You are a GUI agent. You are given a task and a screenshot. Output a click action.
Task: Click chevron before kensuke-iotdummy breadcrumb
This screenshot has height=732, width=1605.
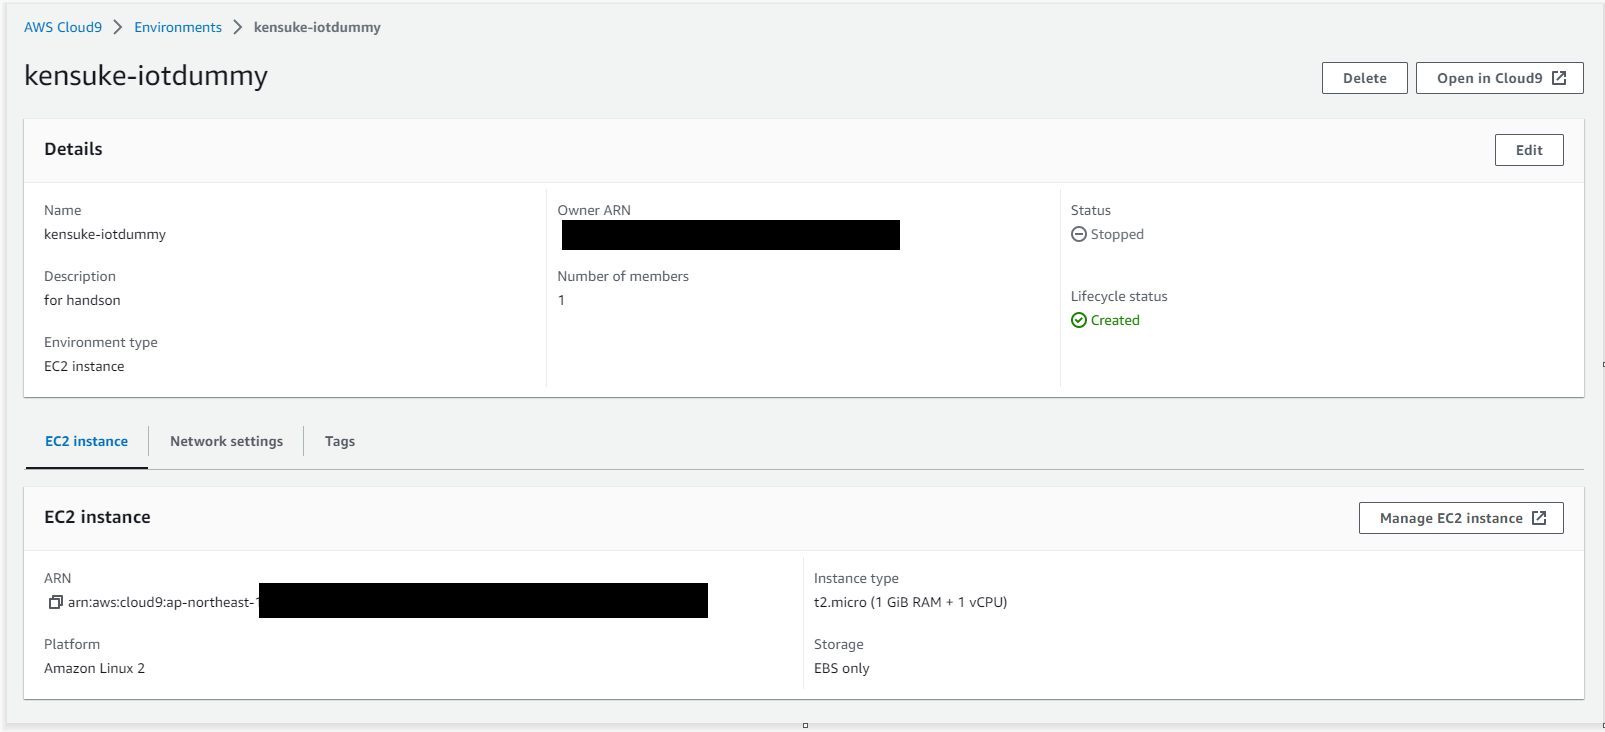238,27
